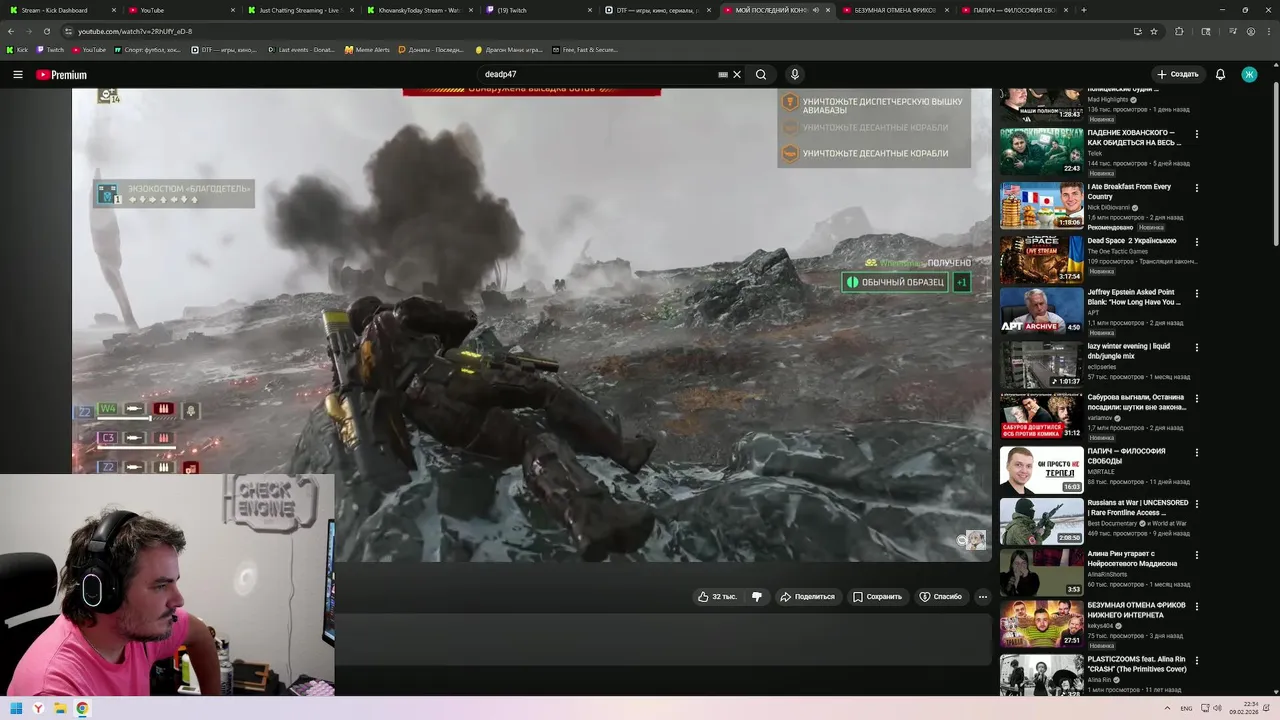Open Chrome from taskbar

[82, 708]
